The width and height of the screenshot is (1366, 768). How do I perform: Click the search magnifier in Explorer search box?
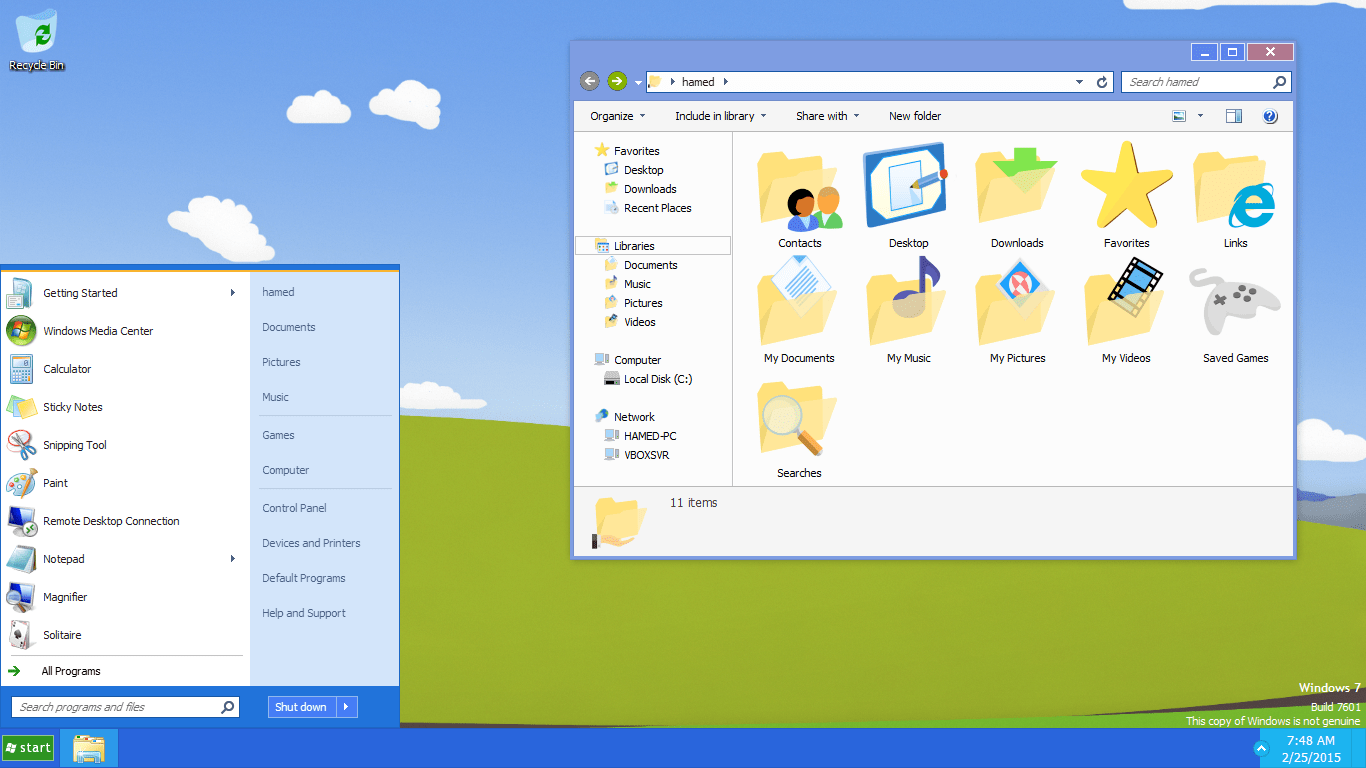[x=1279, y=82]
